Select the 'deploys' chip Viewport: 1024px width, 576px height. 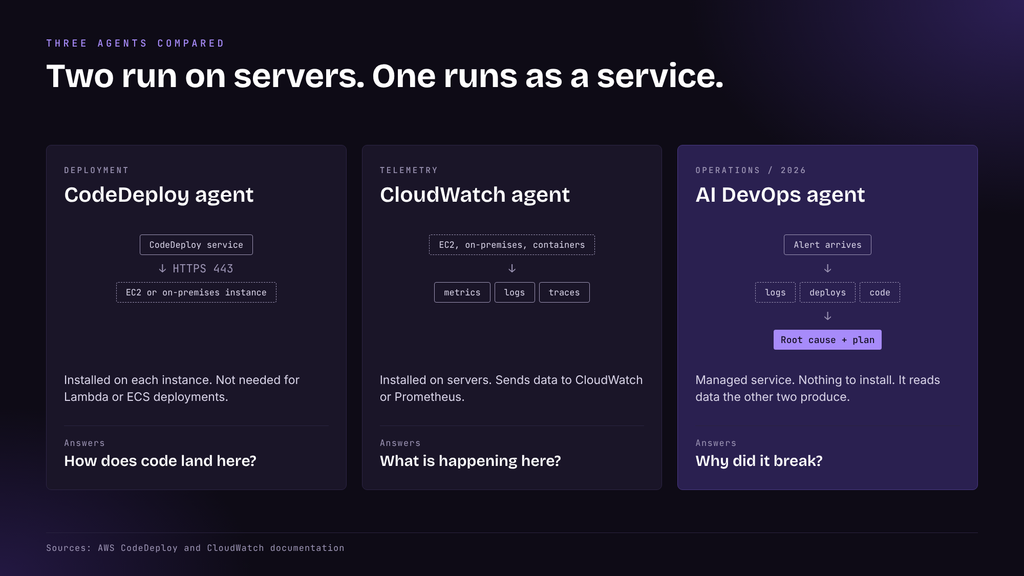click(827, 293)
